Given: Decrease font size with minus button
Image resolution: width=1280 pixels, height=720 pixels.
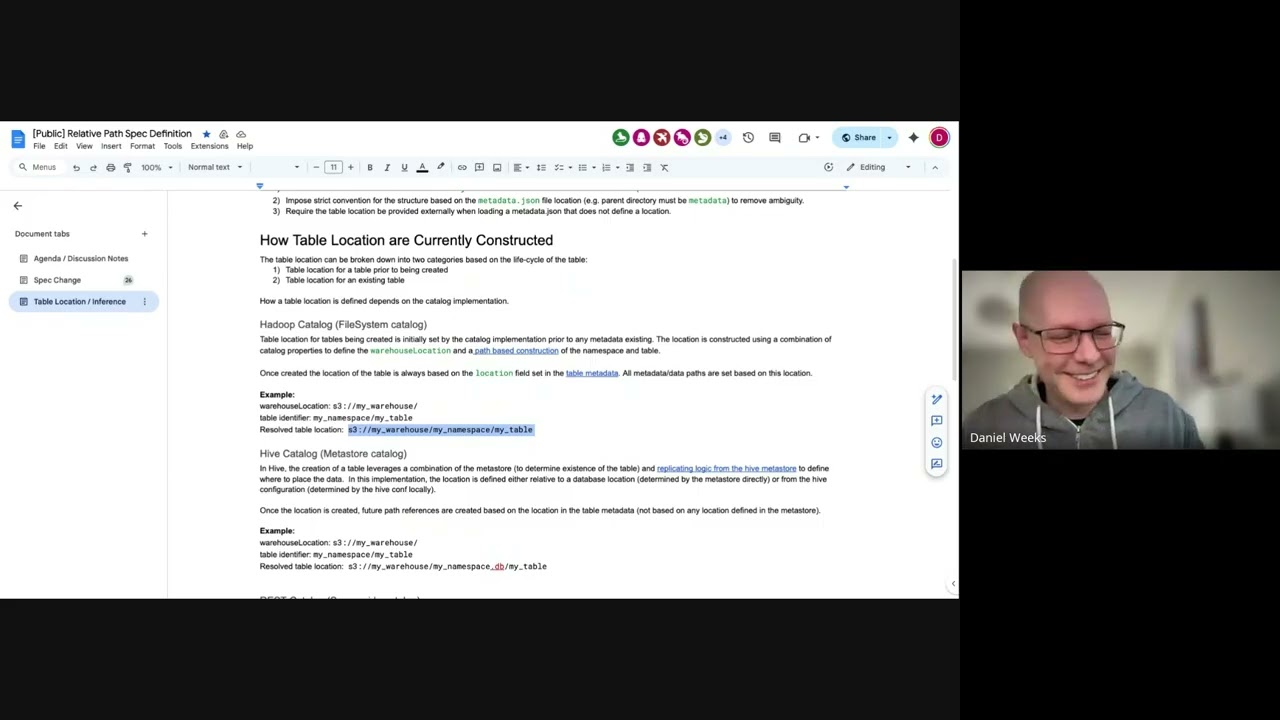Looking at the screenshot, I should pos(316,168).
